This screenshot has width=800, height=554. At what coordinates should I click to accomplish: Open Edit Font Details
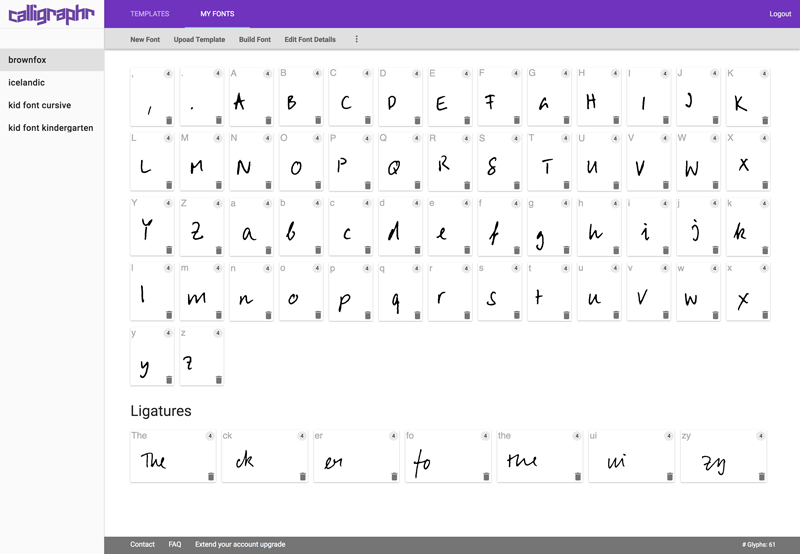[x=310, y=40]
